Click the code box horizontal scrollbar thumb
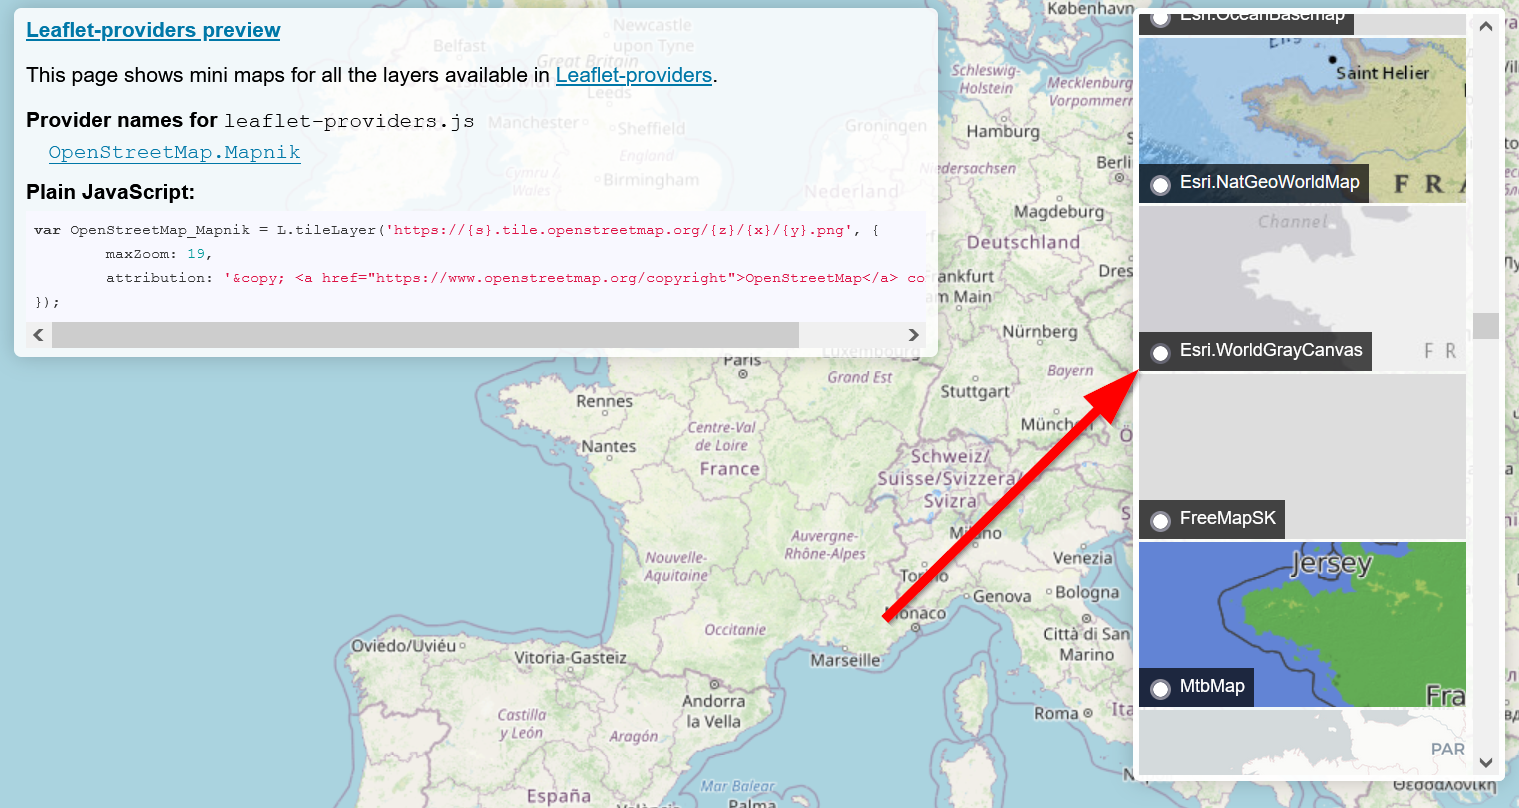 pos(425,335)
